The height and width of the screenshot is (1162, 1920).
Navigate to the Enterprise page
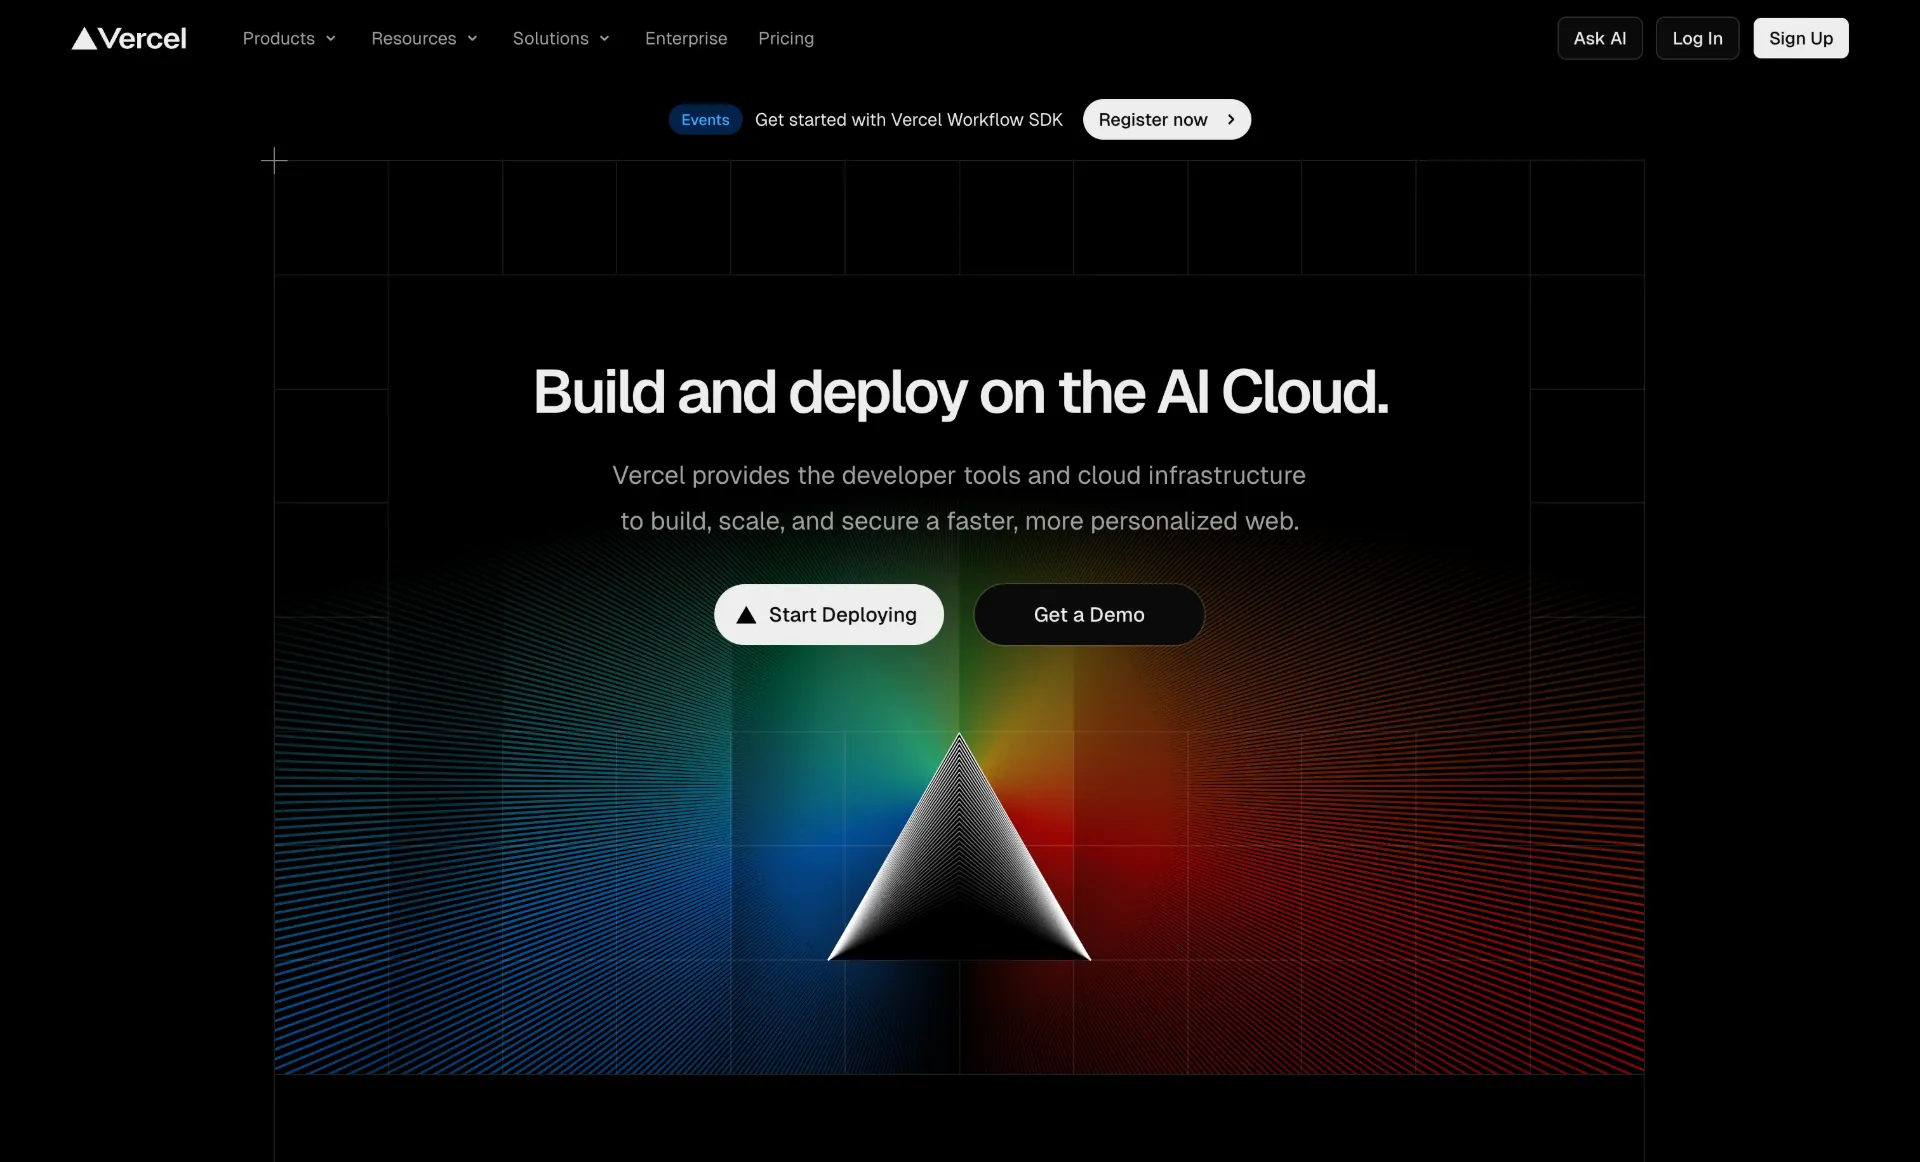(685, 39)
